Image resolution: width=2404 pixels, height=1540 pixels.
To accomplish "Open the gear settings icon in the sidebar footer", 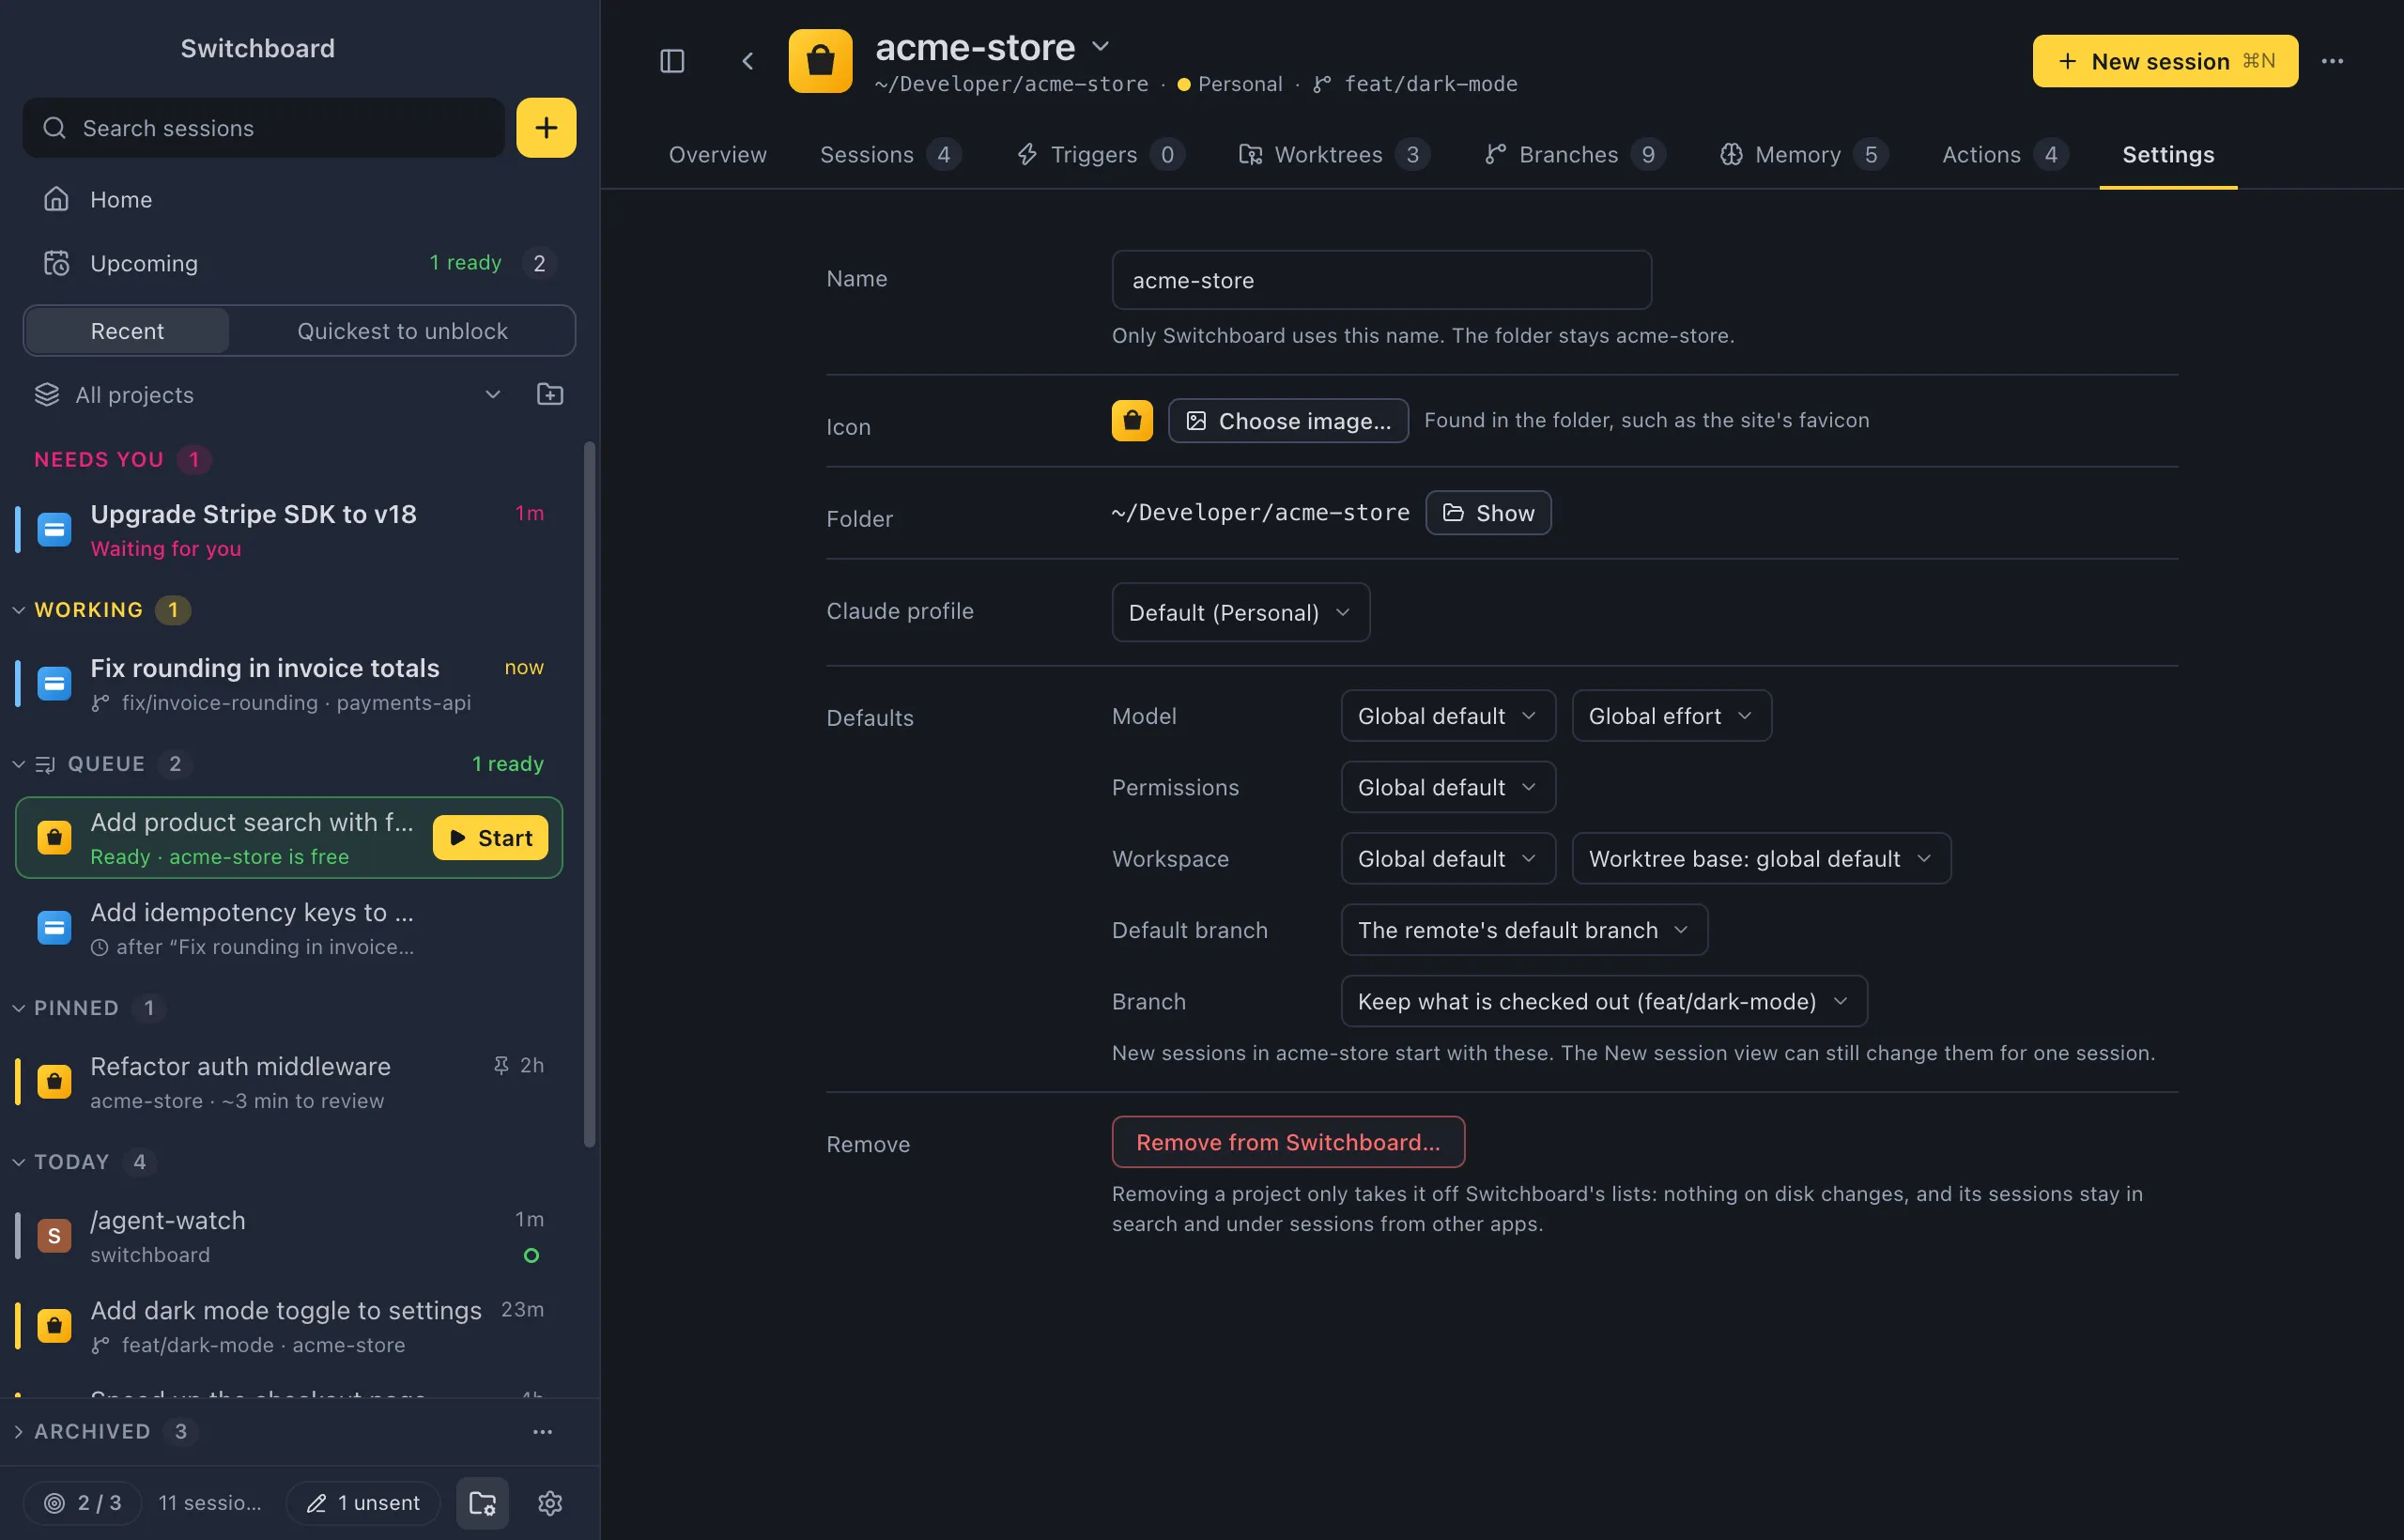I will pos(550,1503).
